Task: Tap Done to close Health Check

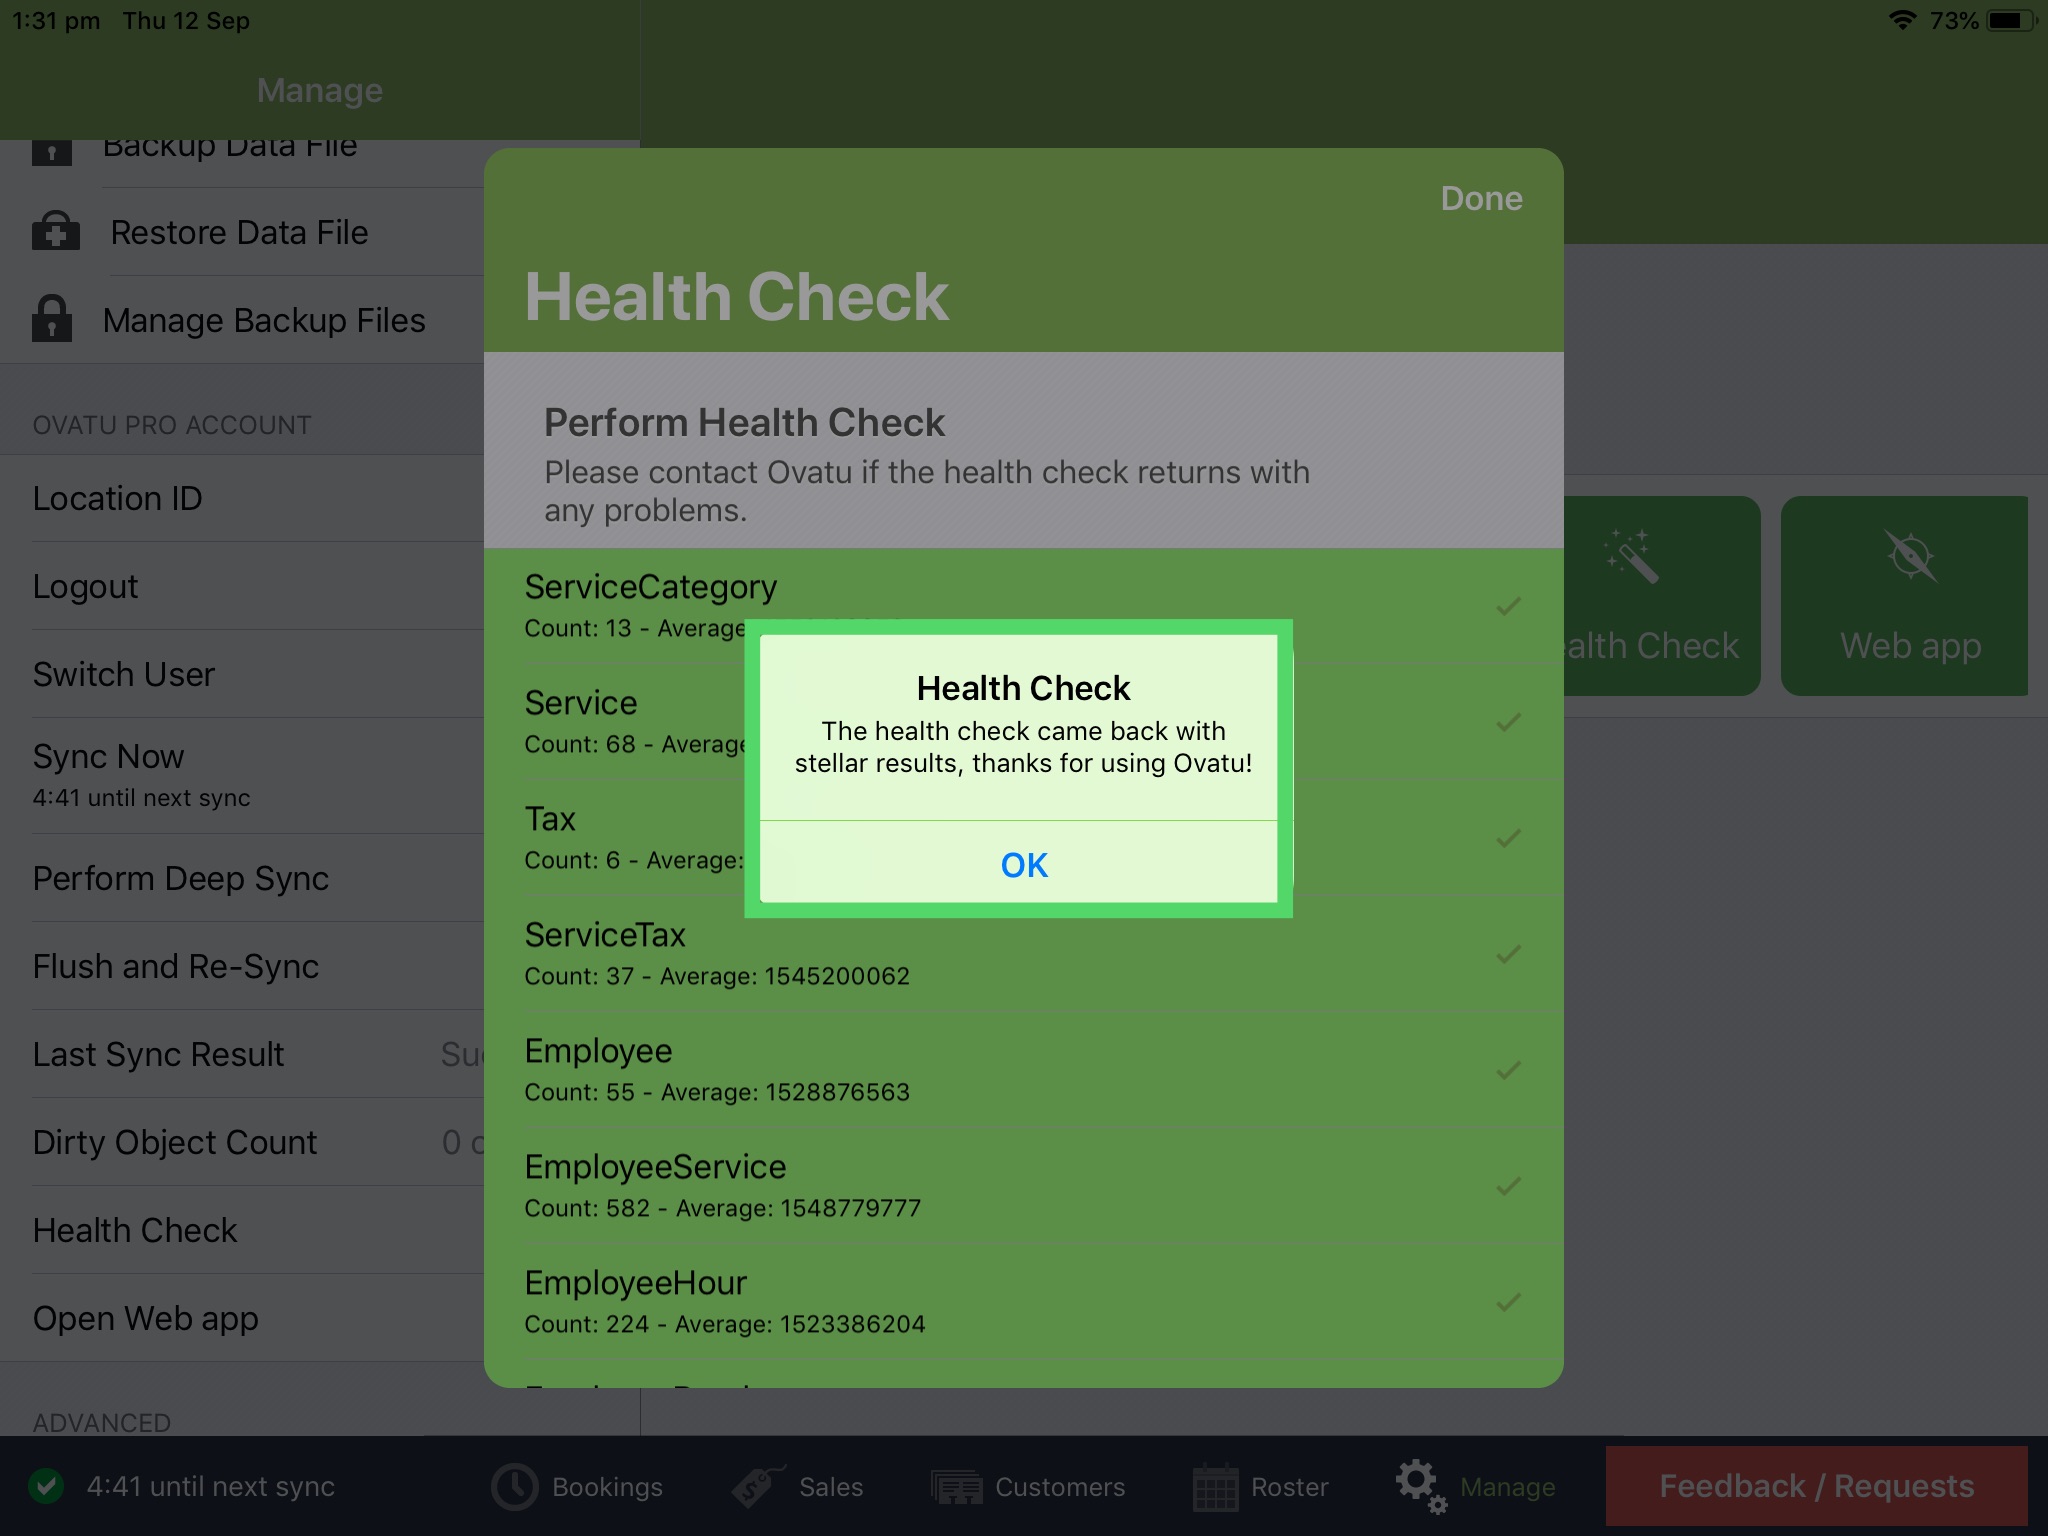Action: pyautogui.click(x=1481, y=198)
